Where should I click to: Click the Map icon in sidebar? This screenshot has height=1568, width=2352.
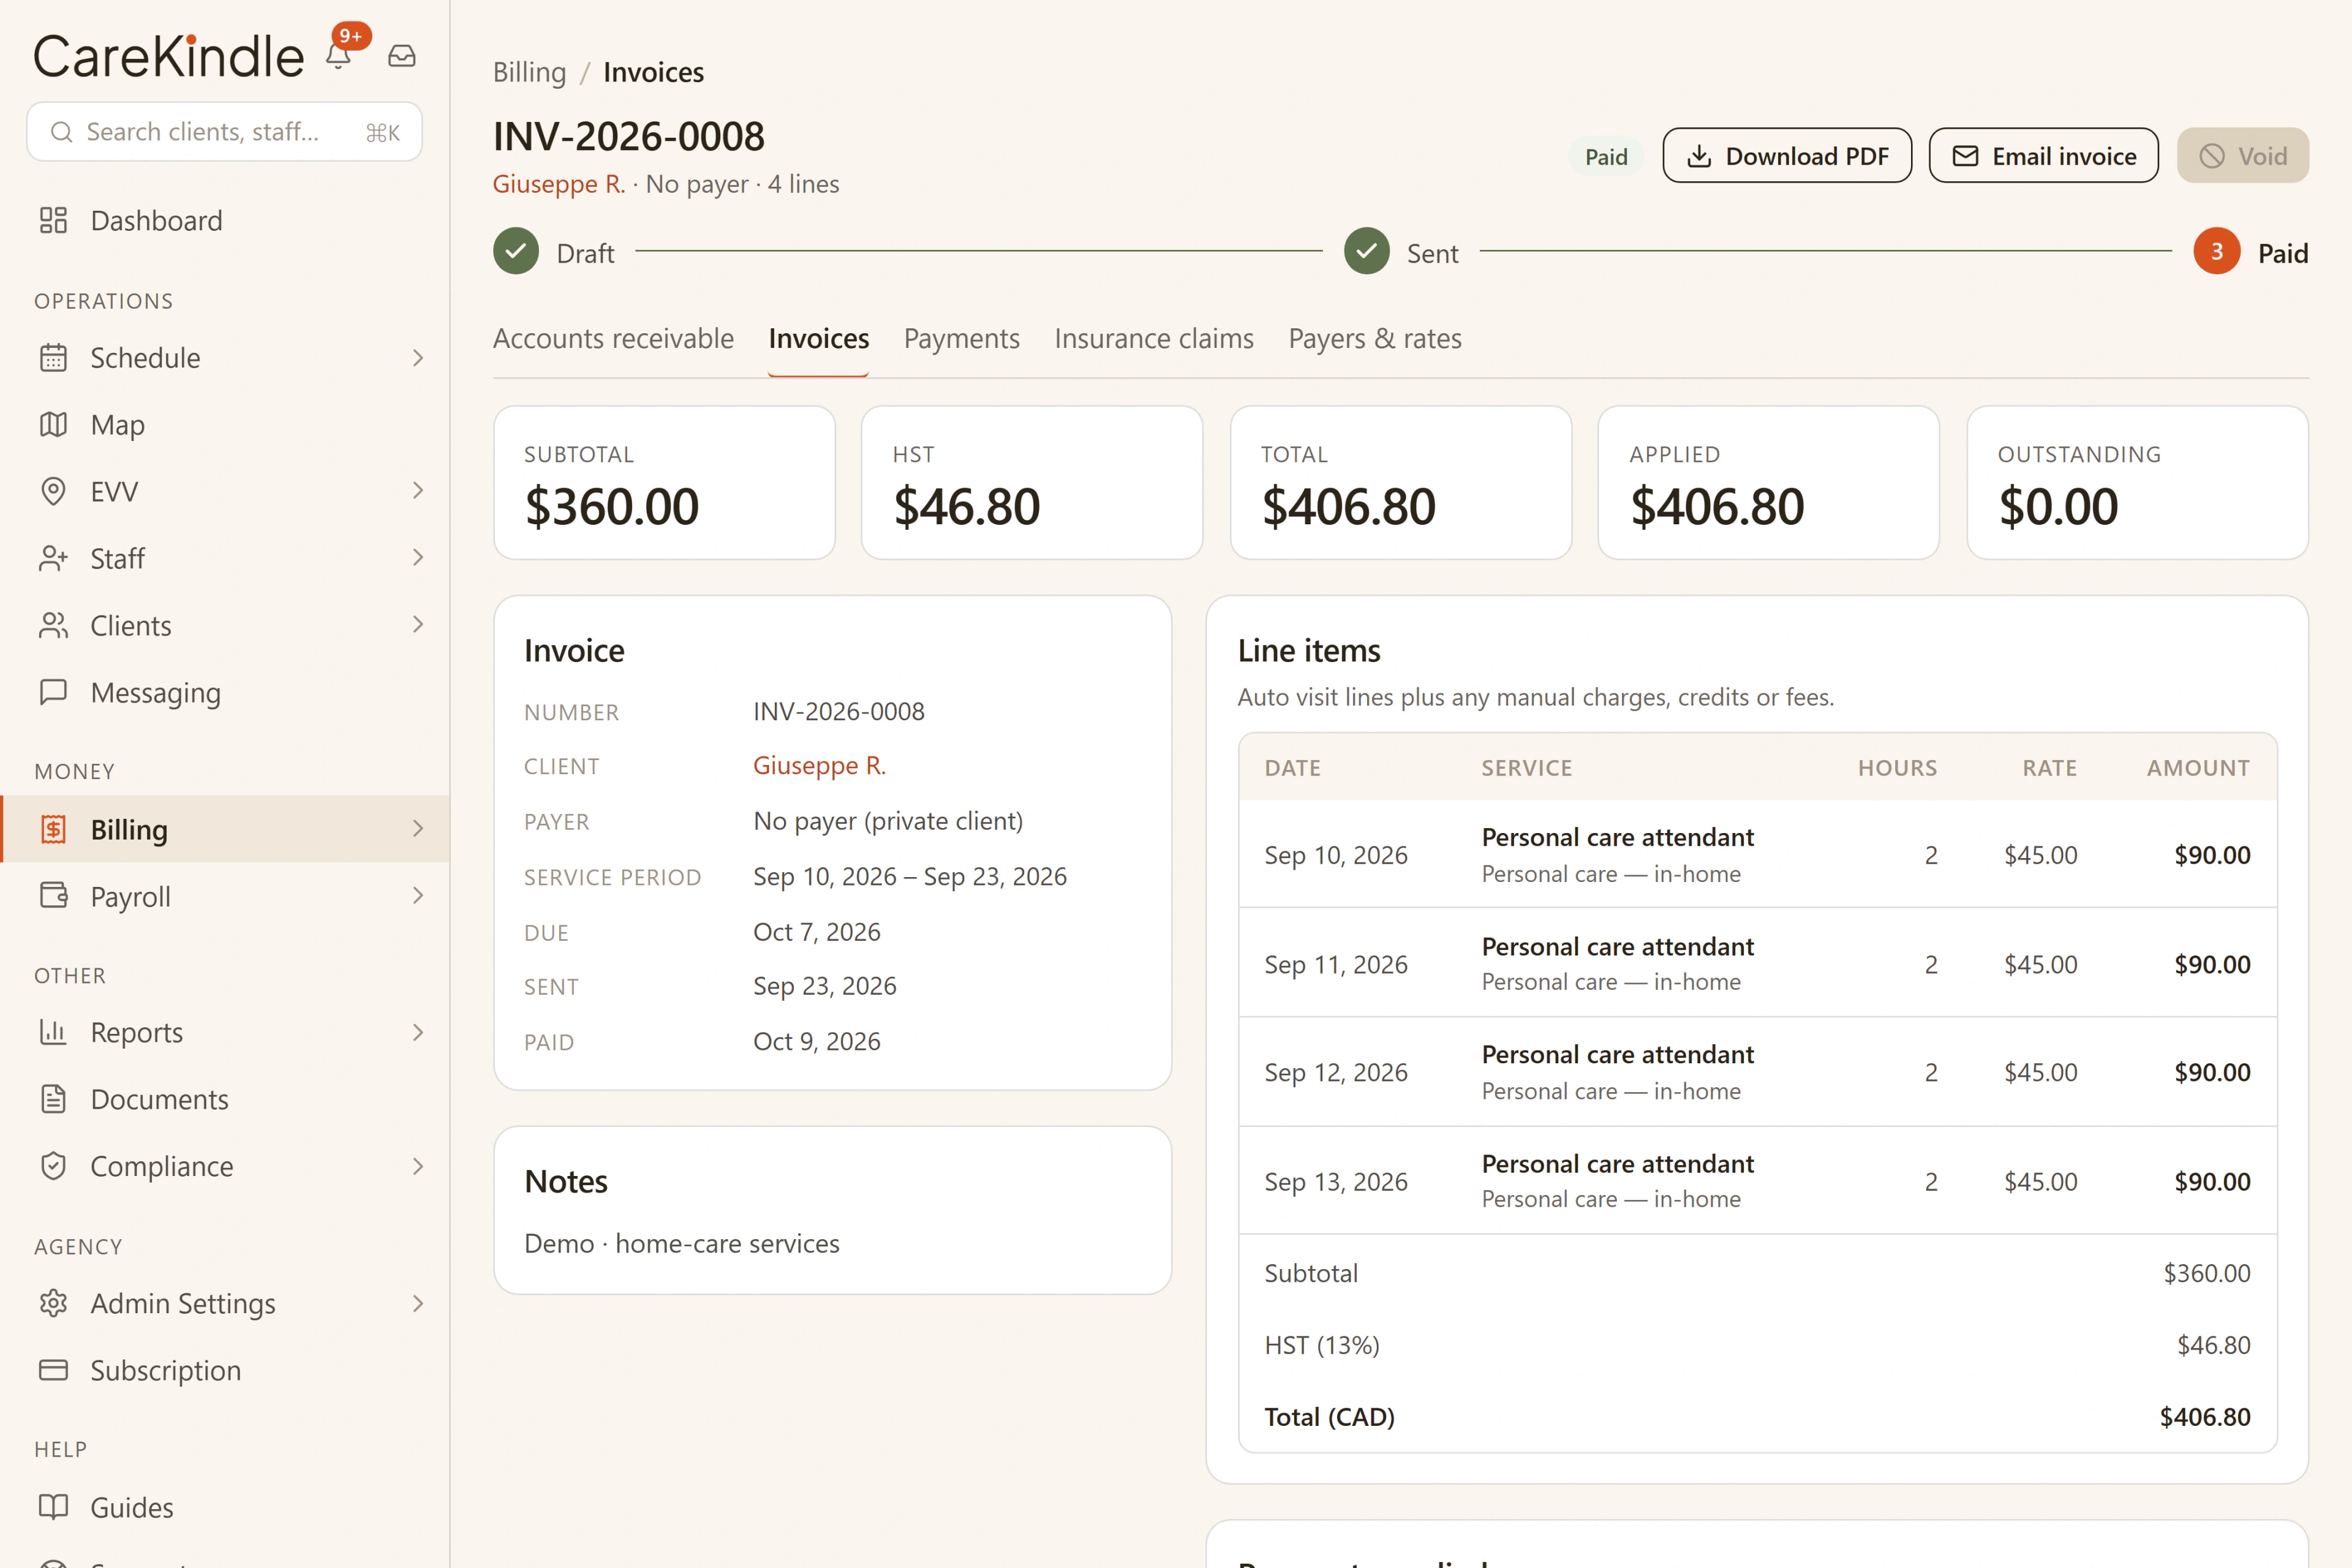tap(53, 424)
